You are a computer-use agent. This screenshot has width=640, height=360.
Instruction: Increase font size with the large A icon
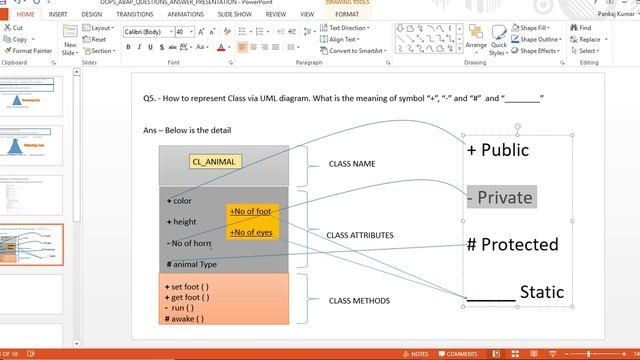[x=201, y=32]
